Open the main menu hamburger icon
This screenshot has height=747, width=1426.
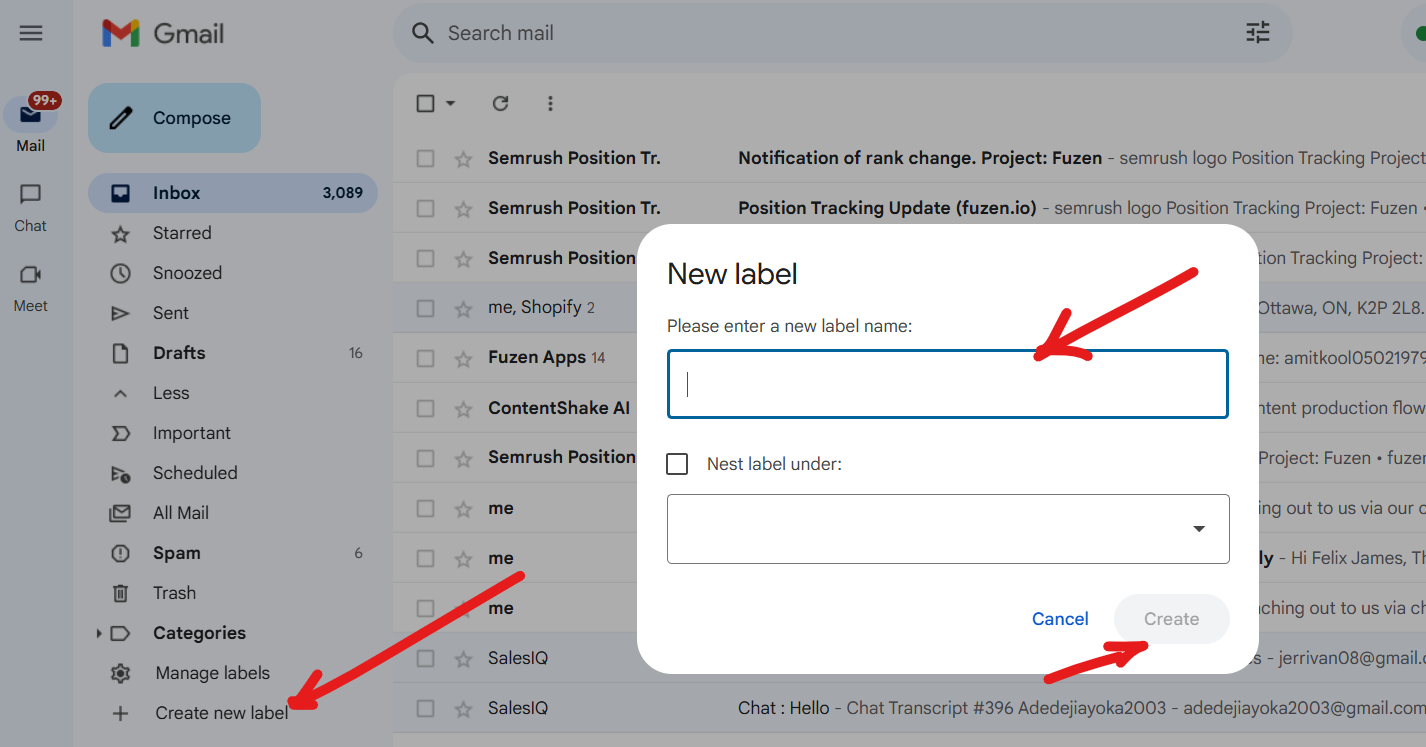(31, 33)
